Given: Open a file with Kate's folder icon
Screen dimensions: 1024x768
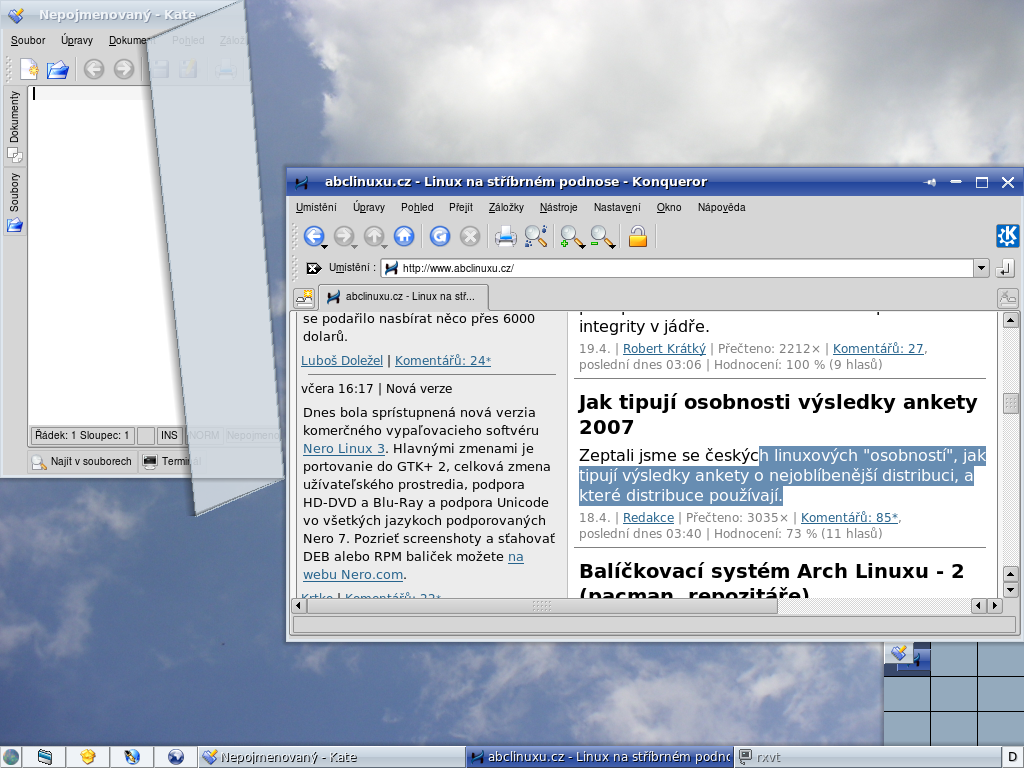Looking at the screenshot, I should [58, 69].
